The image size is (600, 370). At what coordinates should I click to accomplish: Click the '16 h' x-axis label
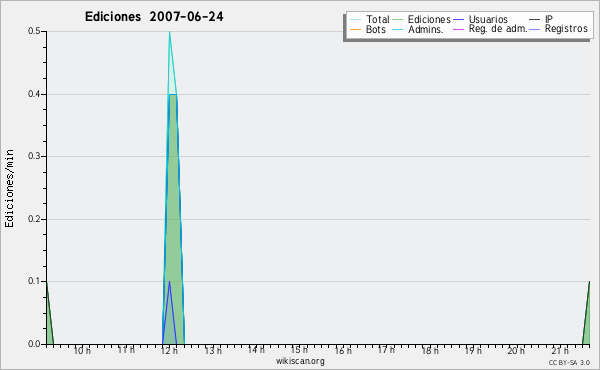[343, 350]
